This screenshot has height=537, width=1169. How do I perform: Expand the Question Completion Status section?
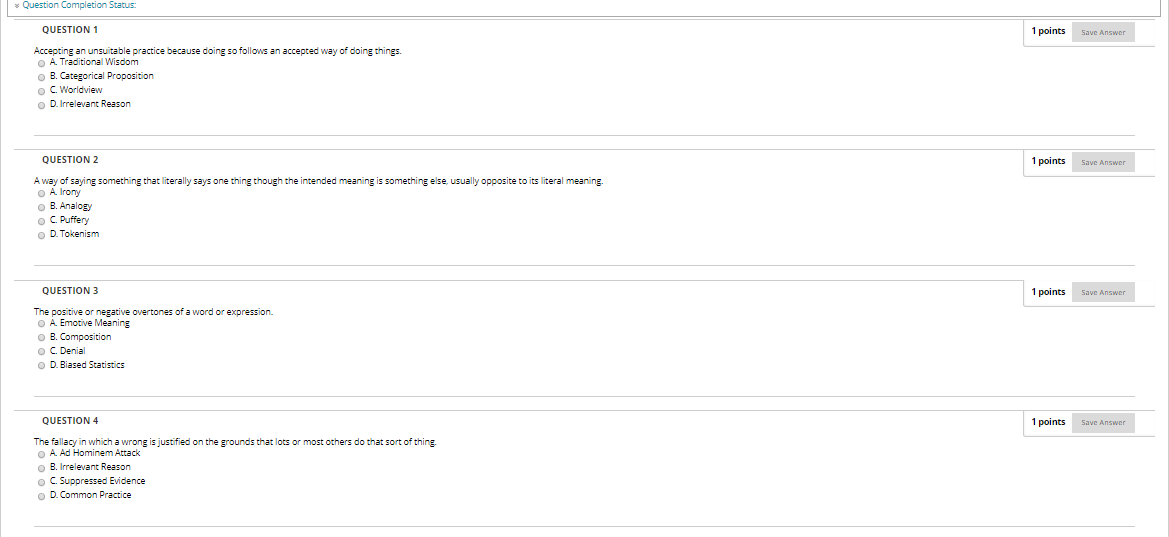(76, 5)
